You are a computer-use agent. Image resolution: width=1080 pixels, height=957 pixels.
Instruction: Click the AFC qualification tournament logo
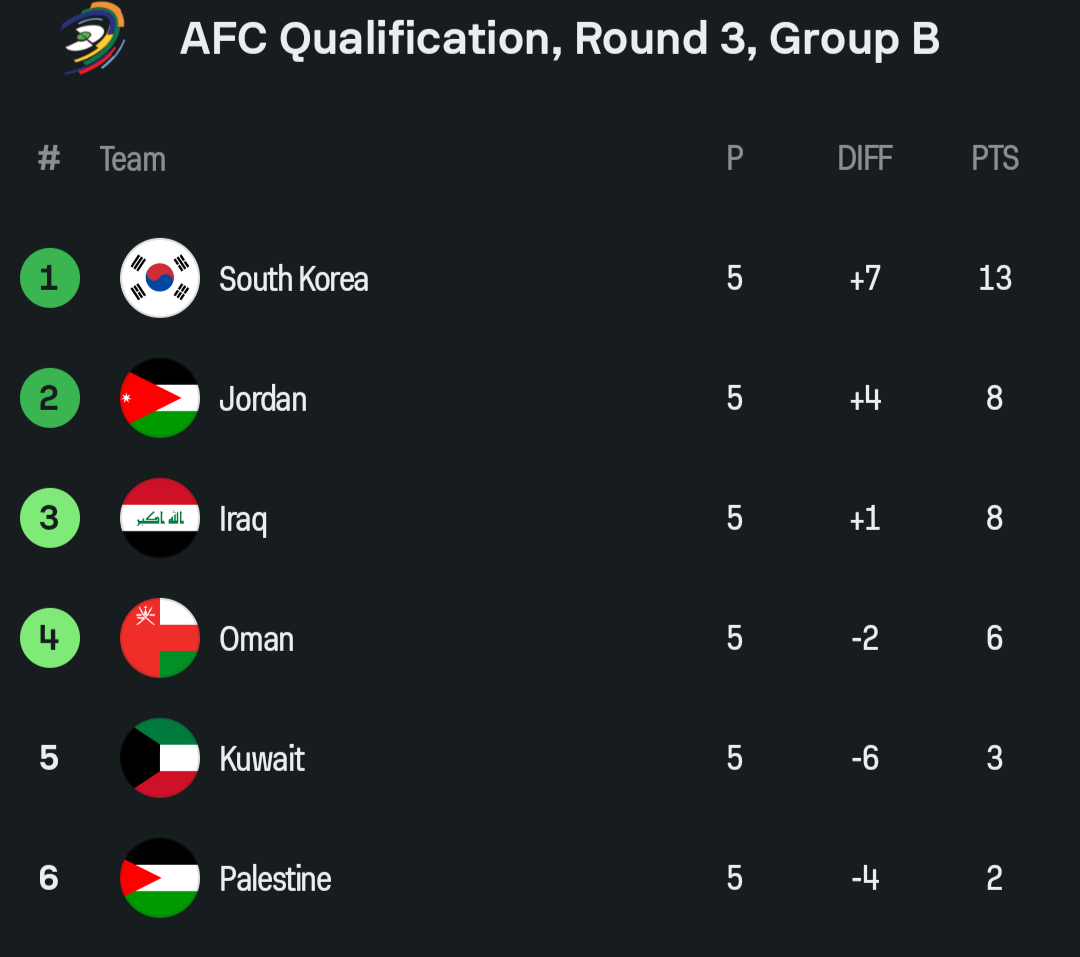click(93, 38)
